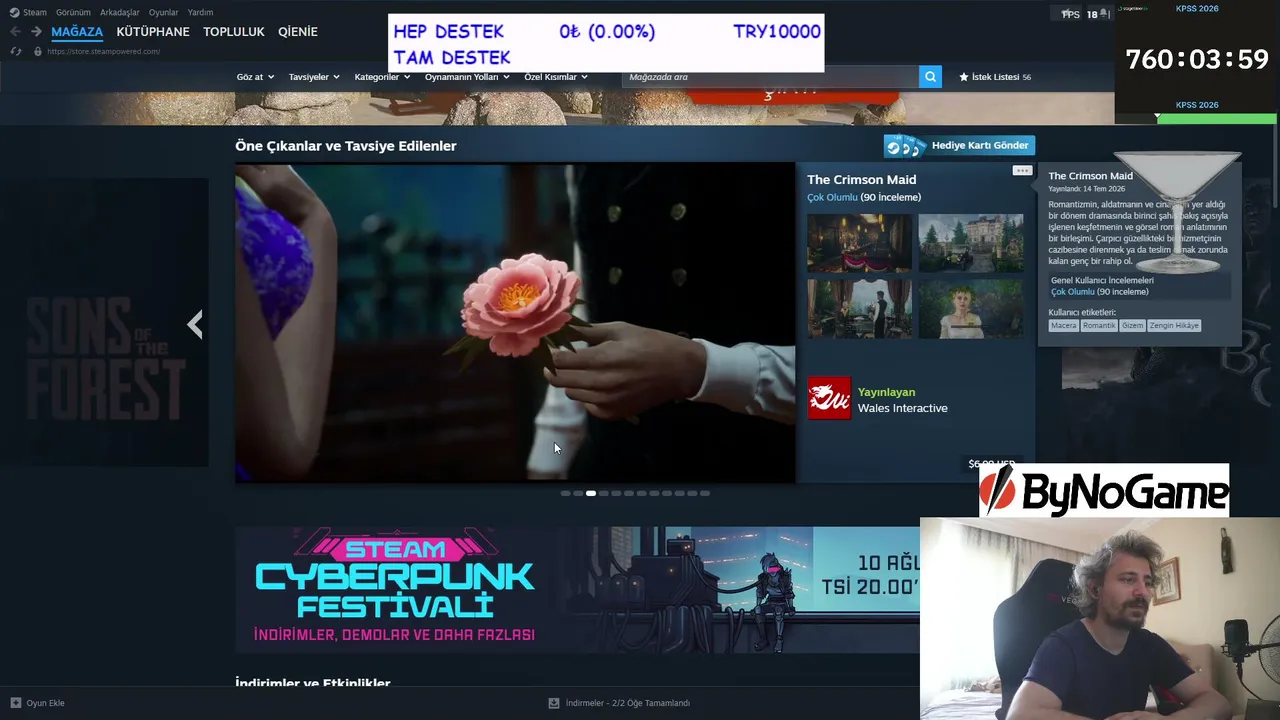Go back with the left navigation arrow
Image resolution: width=1280 pixels, height=720 pixels.
click(x=15, y=31)
